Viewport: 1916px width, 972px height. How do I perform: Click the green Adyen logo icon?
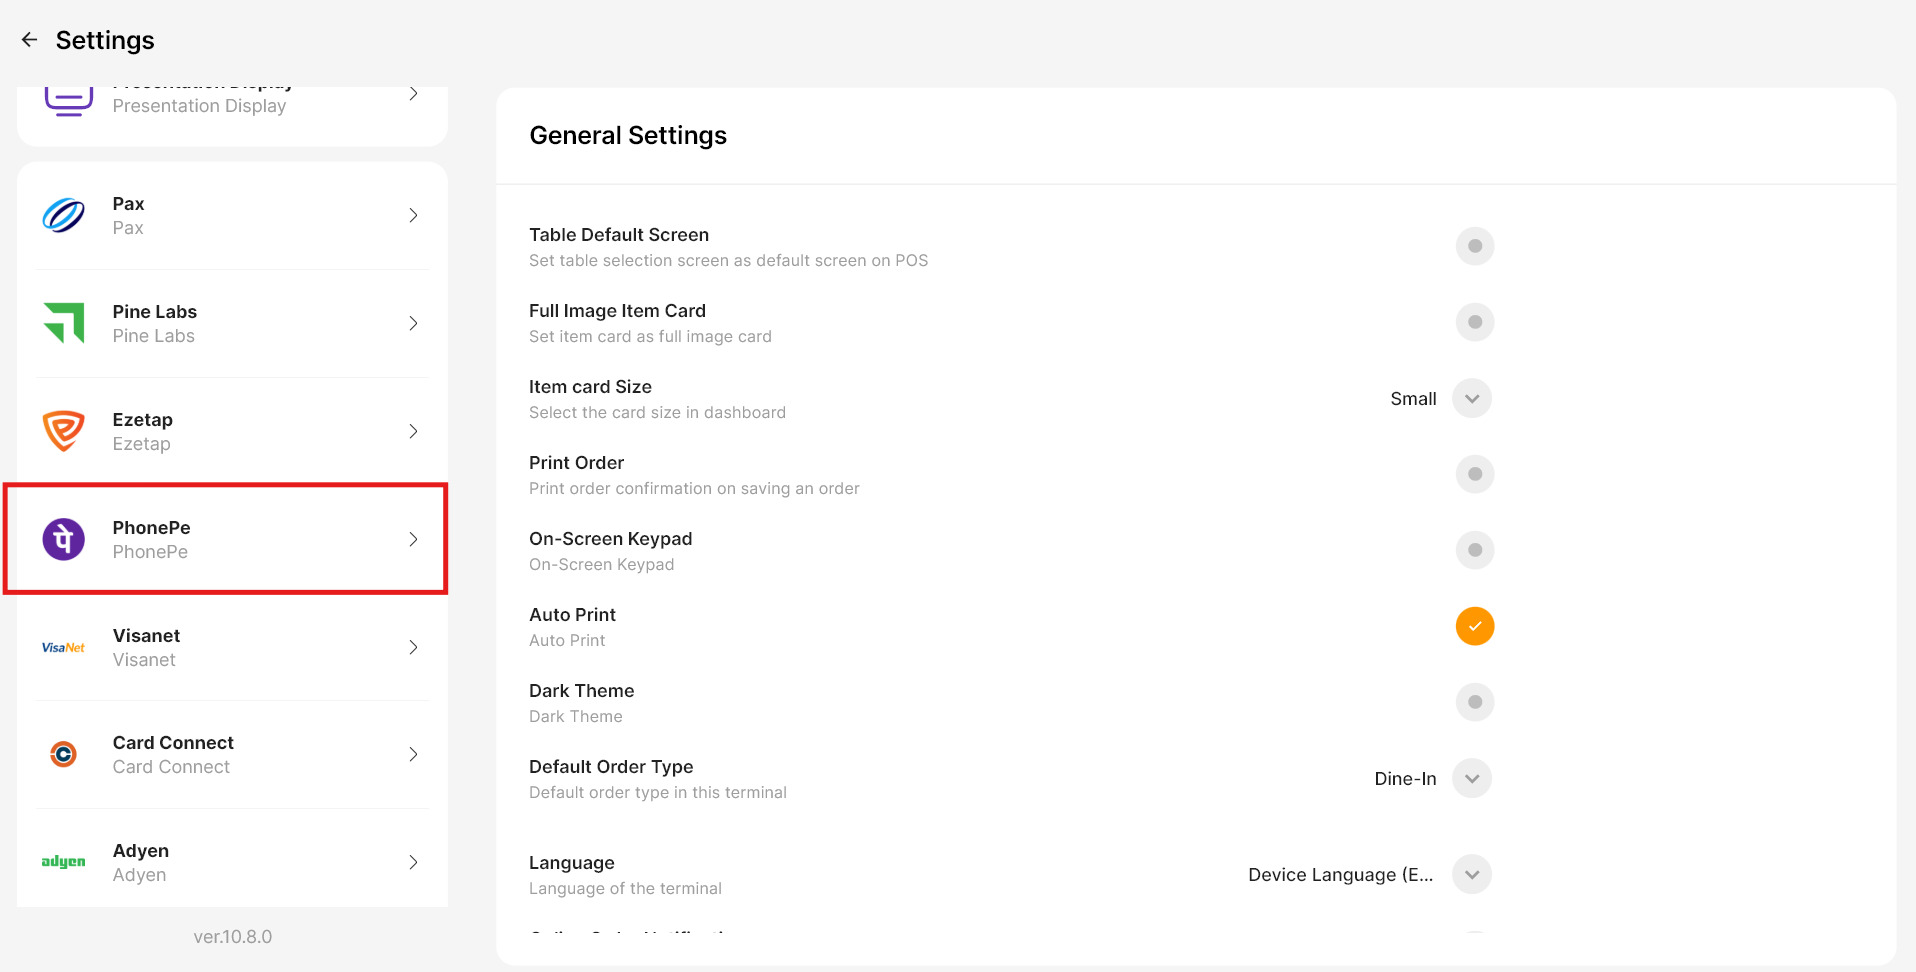64,862
